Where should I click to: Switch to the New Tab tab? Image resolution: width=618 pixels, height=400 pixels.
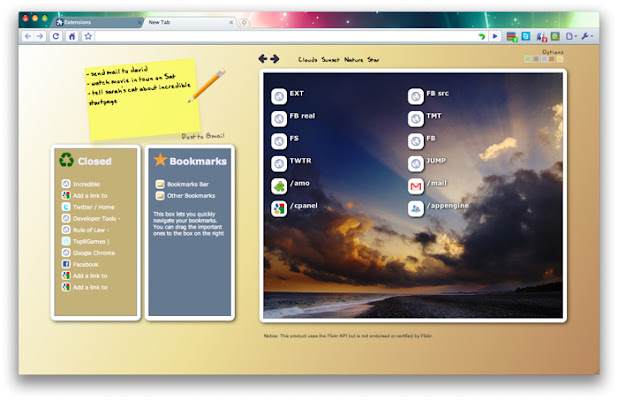tap(190, 22)
